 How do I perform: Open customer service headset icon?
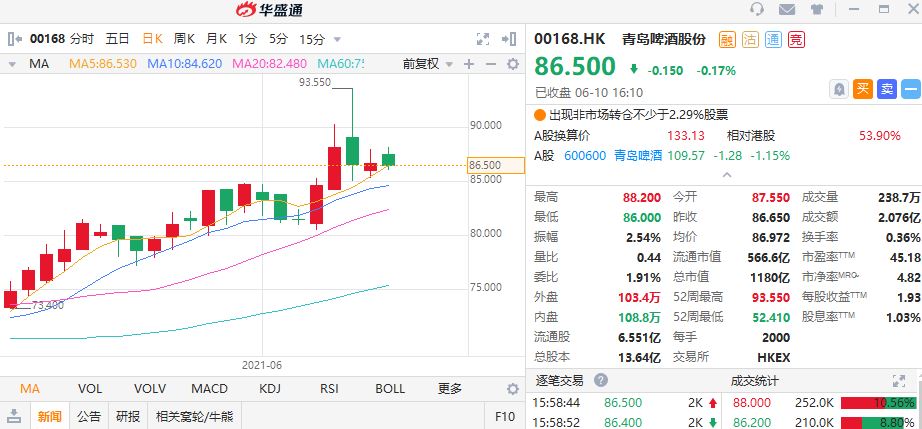pos(757,9)
